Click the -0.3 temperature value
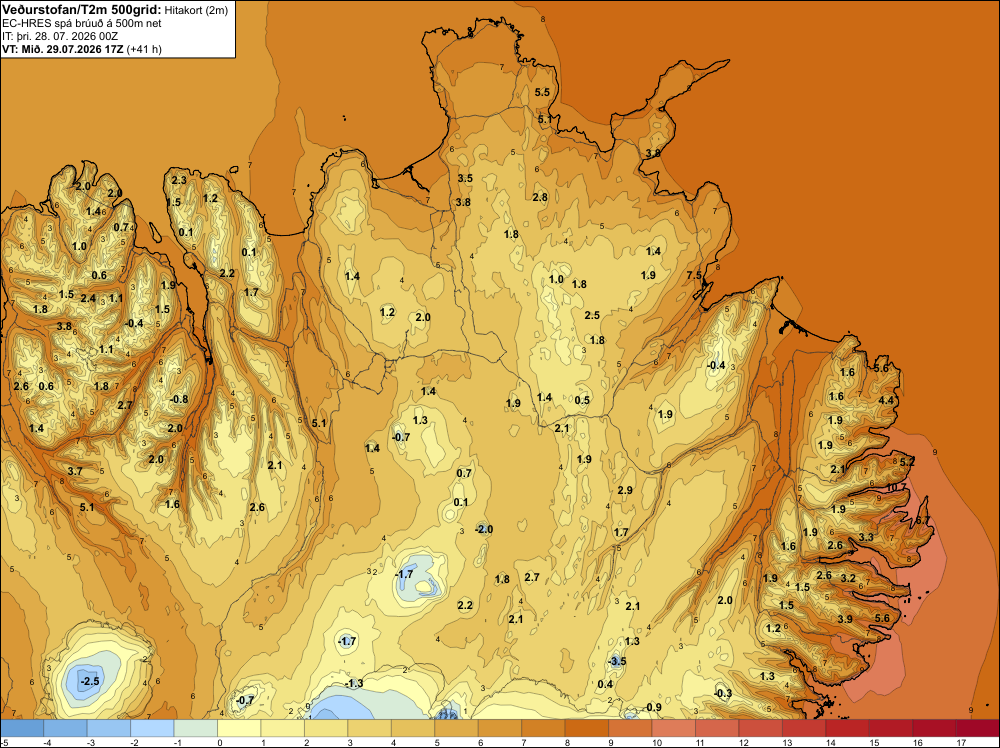The image size is (1000, 748). 723,693
